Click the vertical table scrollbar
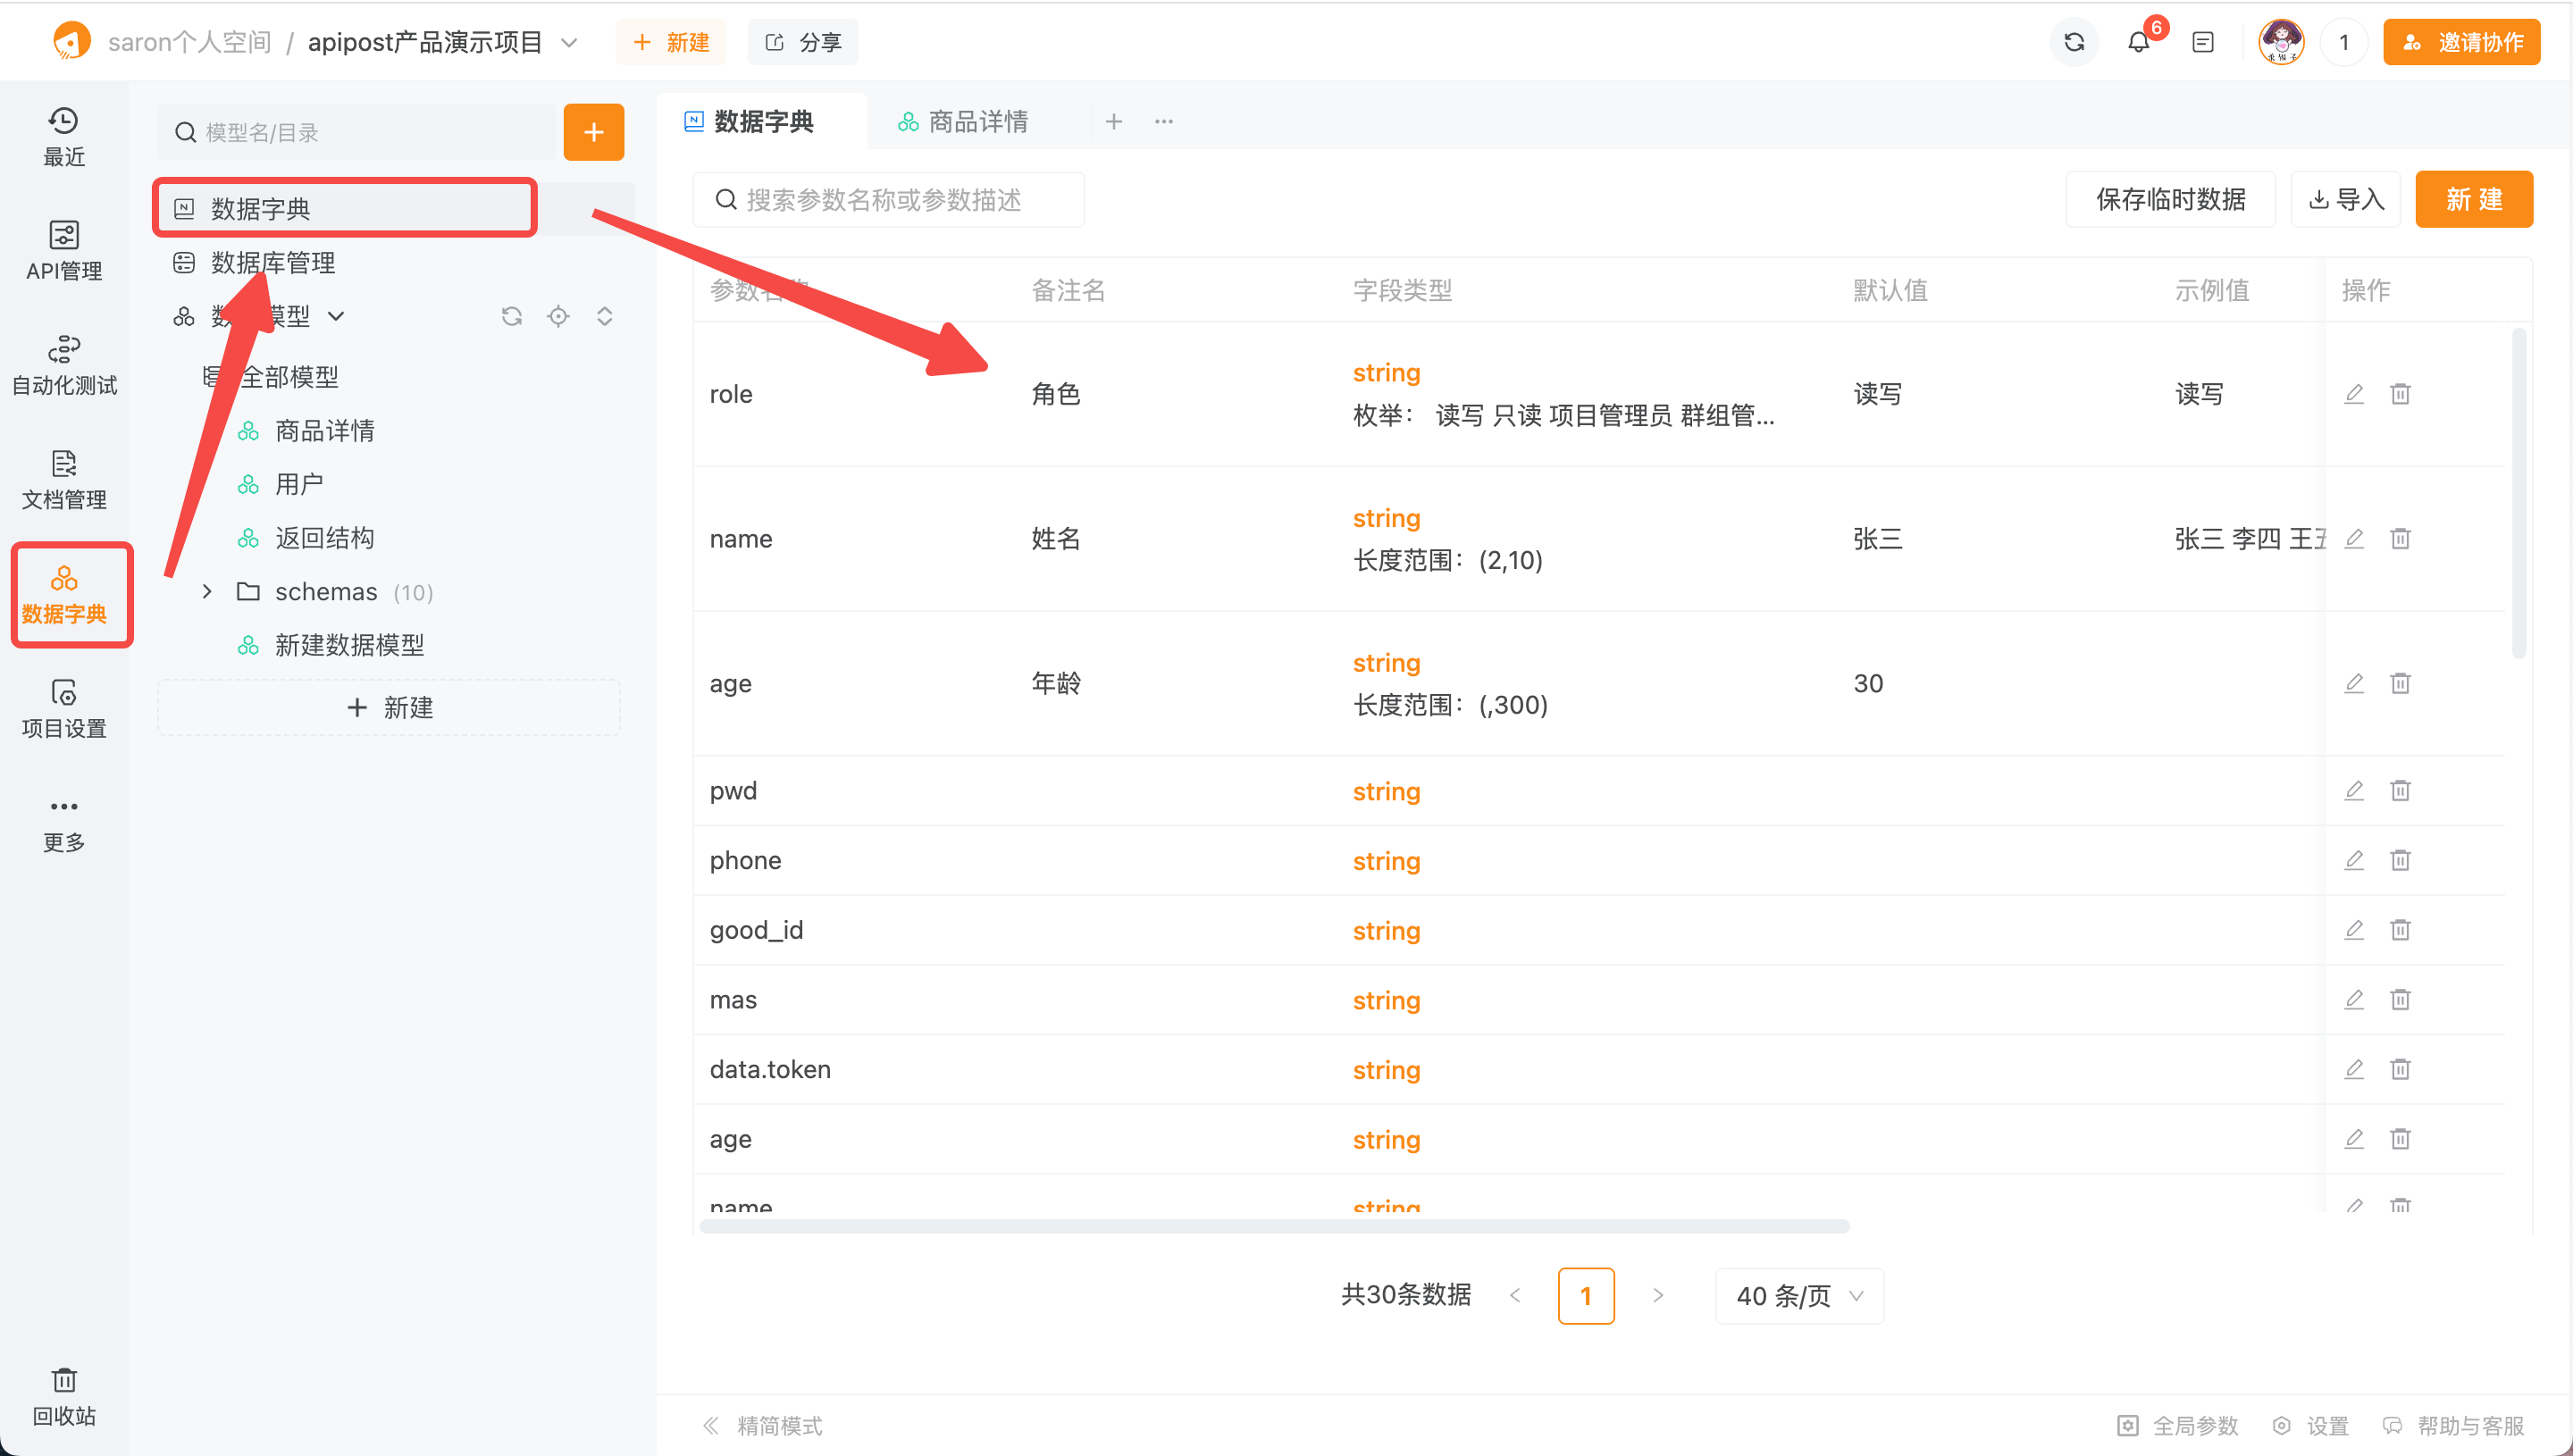 click(2518, 494)
